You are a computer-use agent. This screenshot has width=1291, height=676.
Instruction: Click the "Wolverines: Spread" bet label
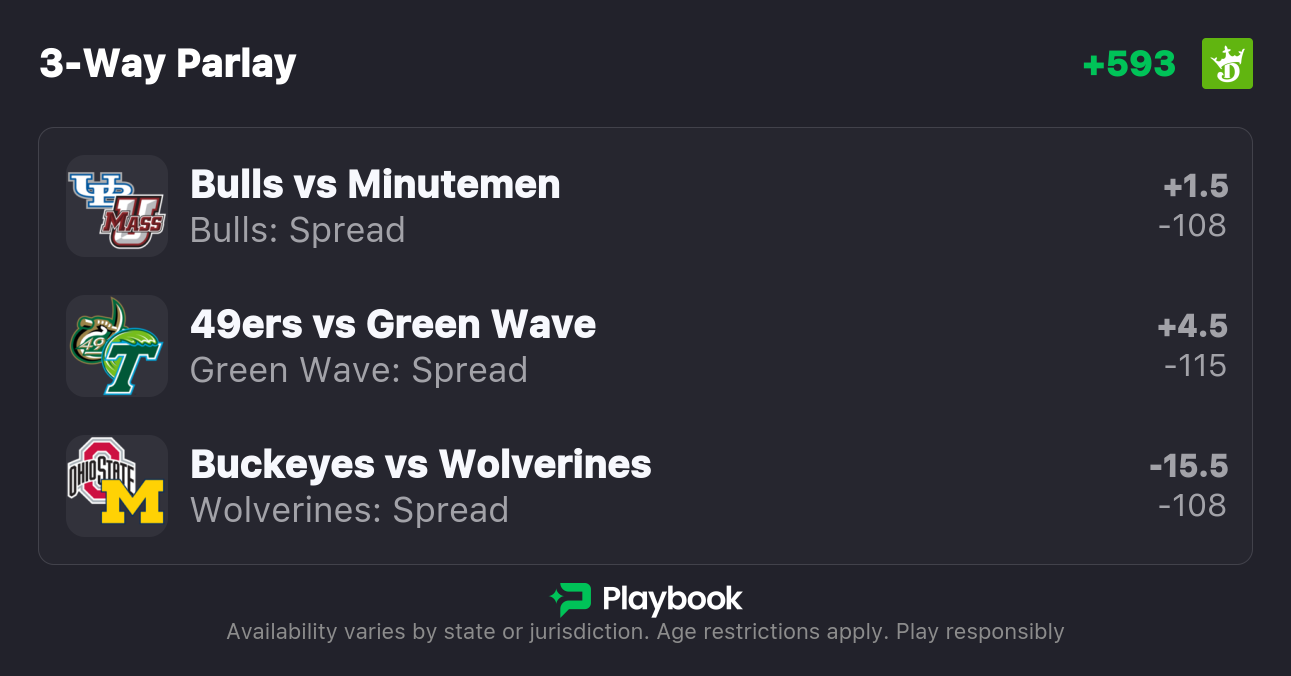tap(350, 510)
